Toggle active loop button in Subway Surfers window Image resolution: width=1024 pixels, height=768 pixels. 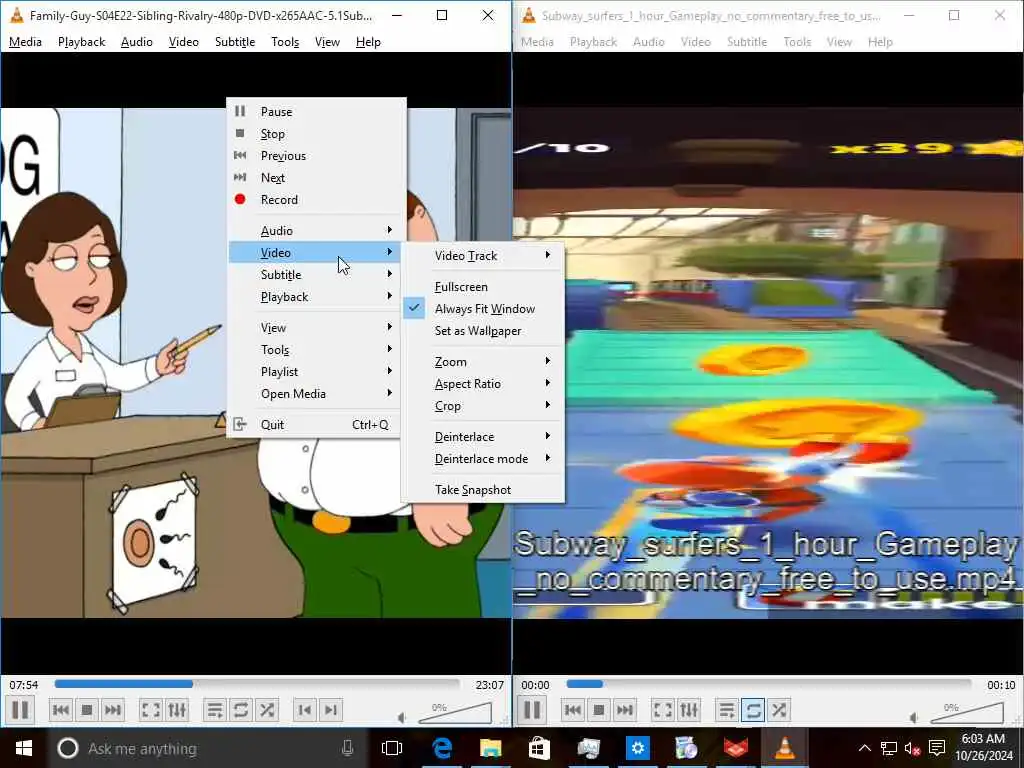pos(753,710)
